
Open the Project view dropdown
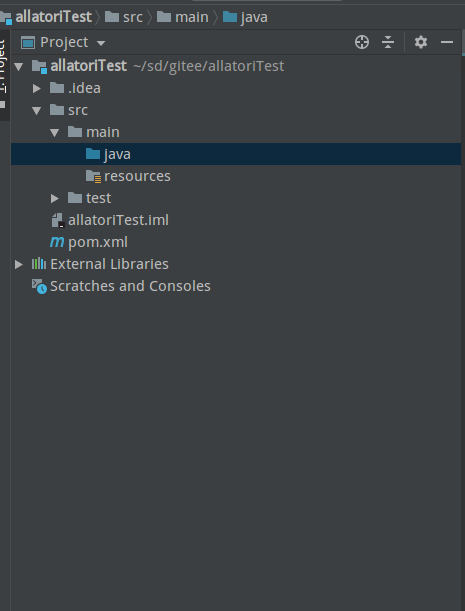pos(101,43)
